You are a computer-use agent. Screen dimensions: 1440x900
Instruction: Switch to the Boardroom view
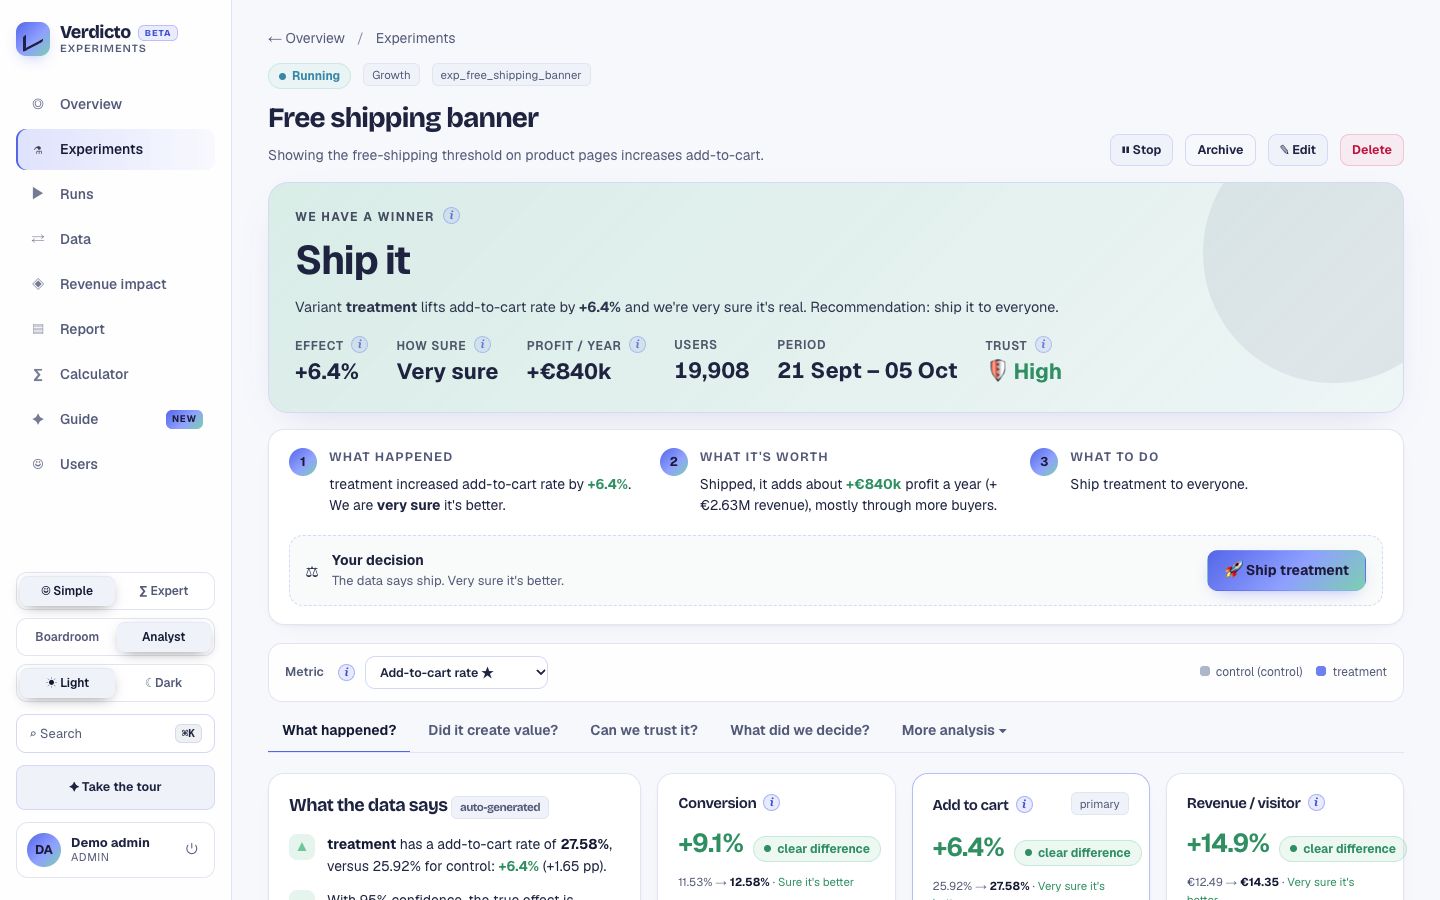click(67, 637)
